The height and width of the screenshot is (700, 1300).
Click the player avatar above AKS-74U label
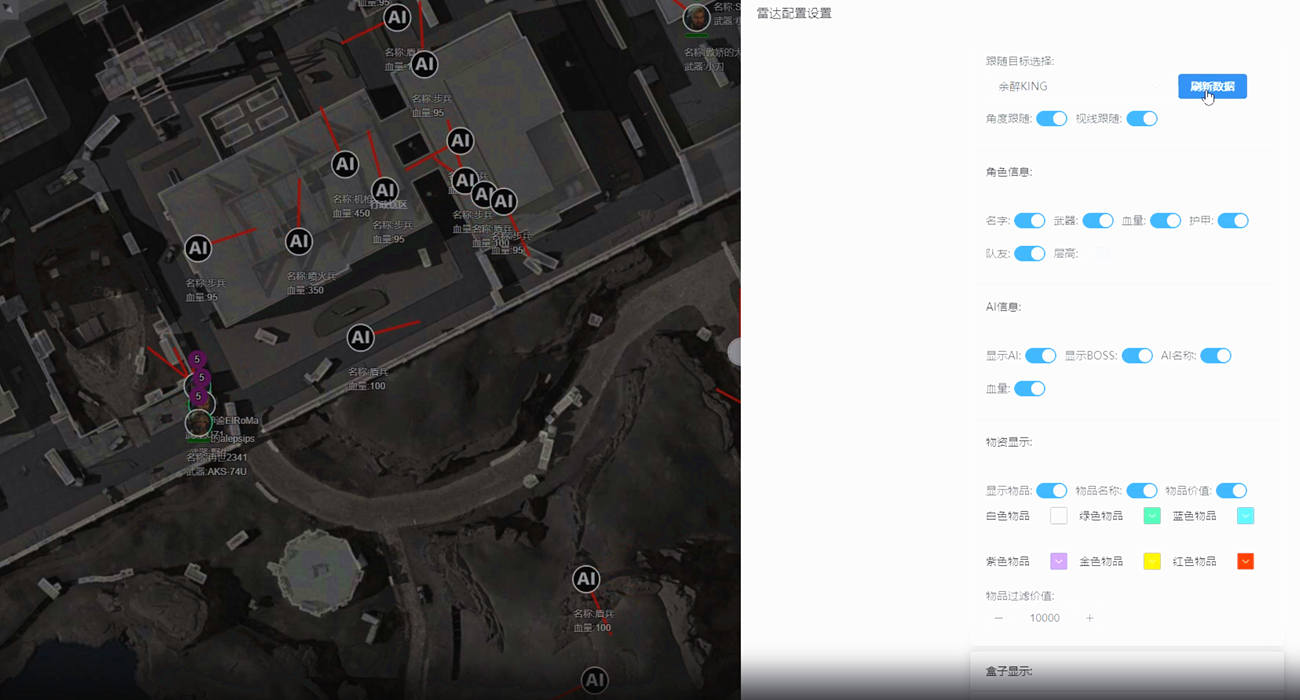click(x=199, y=423)
